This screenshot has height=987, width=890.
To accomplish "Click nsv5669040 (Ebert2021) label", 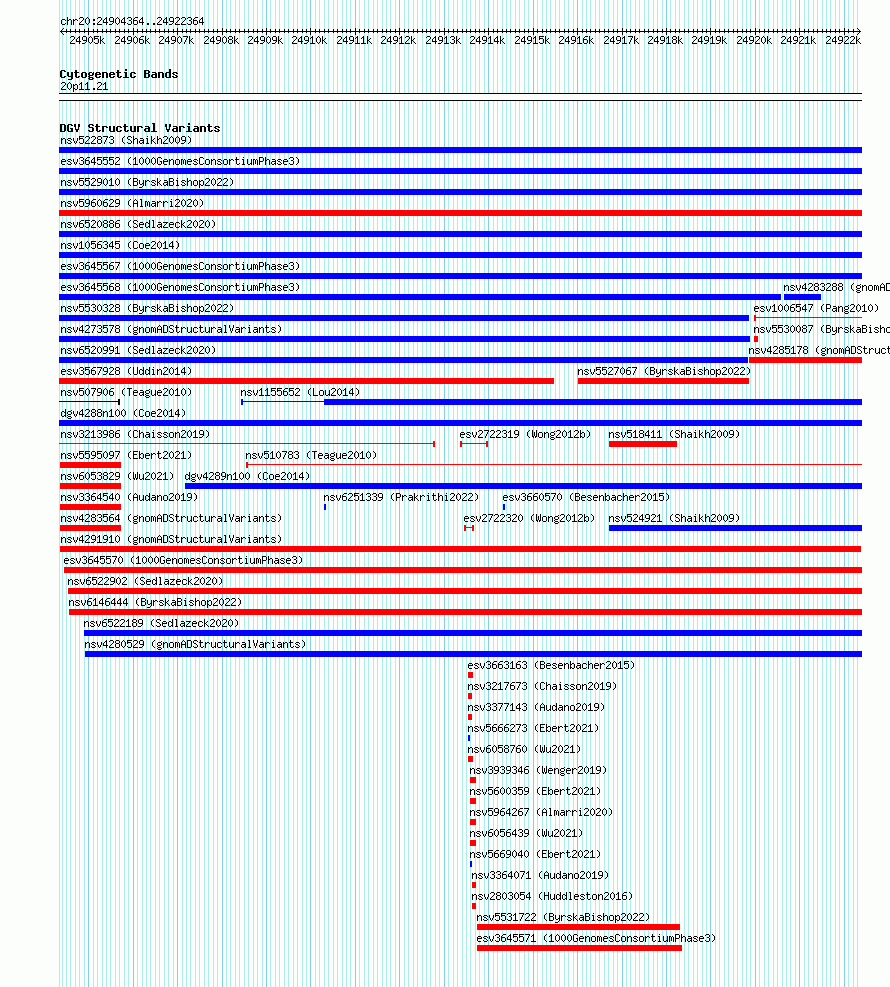I will pos(535,854).
